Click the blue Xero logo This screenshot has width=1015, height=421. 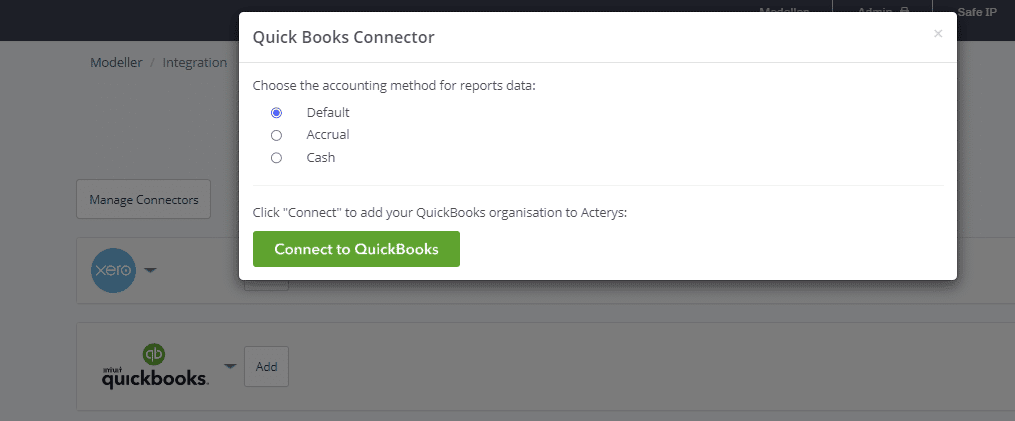pos(113,270)
